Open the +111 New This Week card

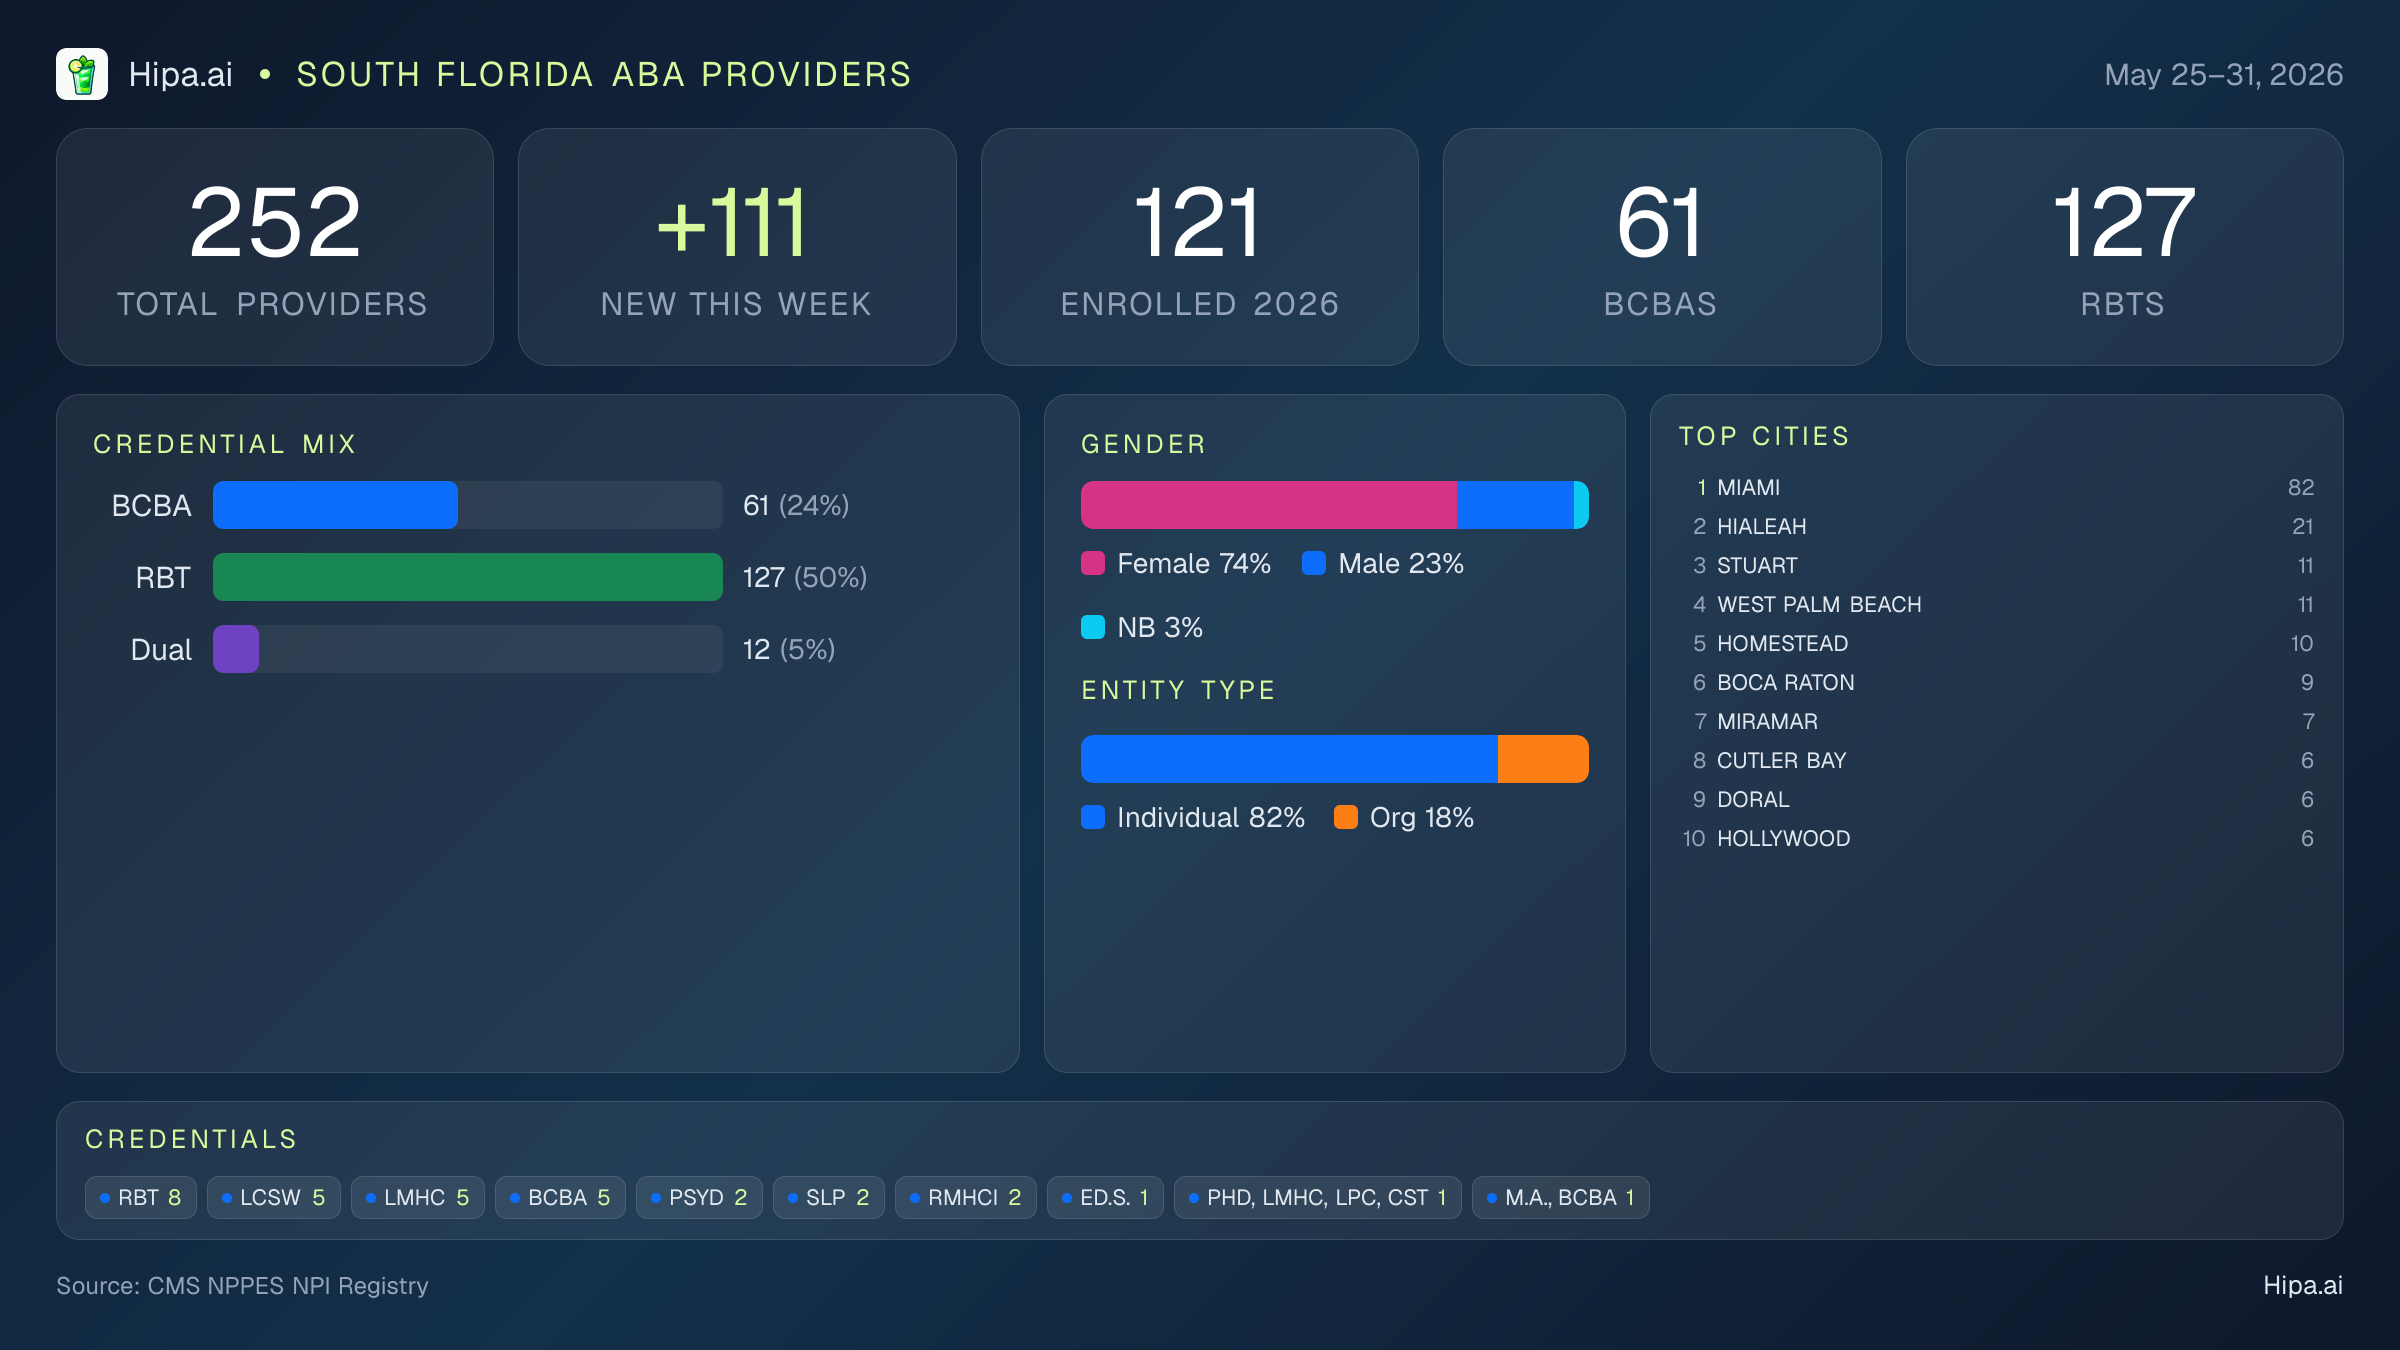[737, 247]
